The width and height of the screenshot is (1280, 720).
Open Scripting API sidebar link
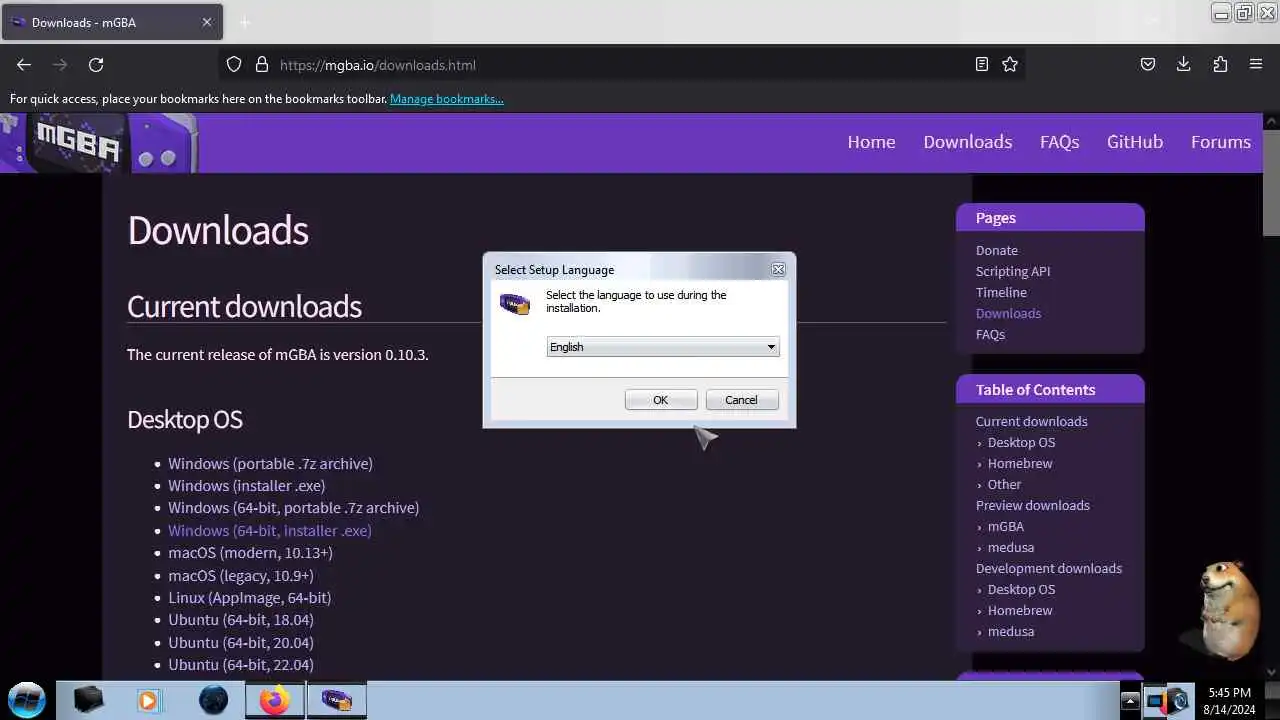(1012, 271)
